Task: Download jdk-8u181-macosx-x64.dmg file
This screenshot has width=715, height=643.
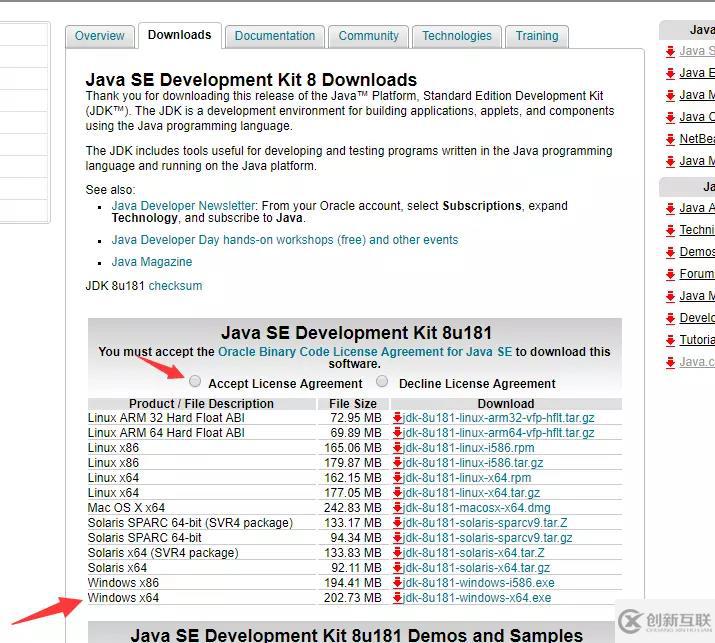Action: 477,508
